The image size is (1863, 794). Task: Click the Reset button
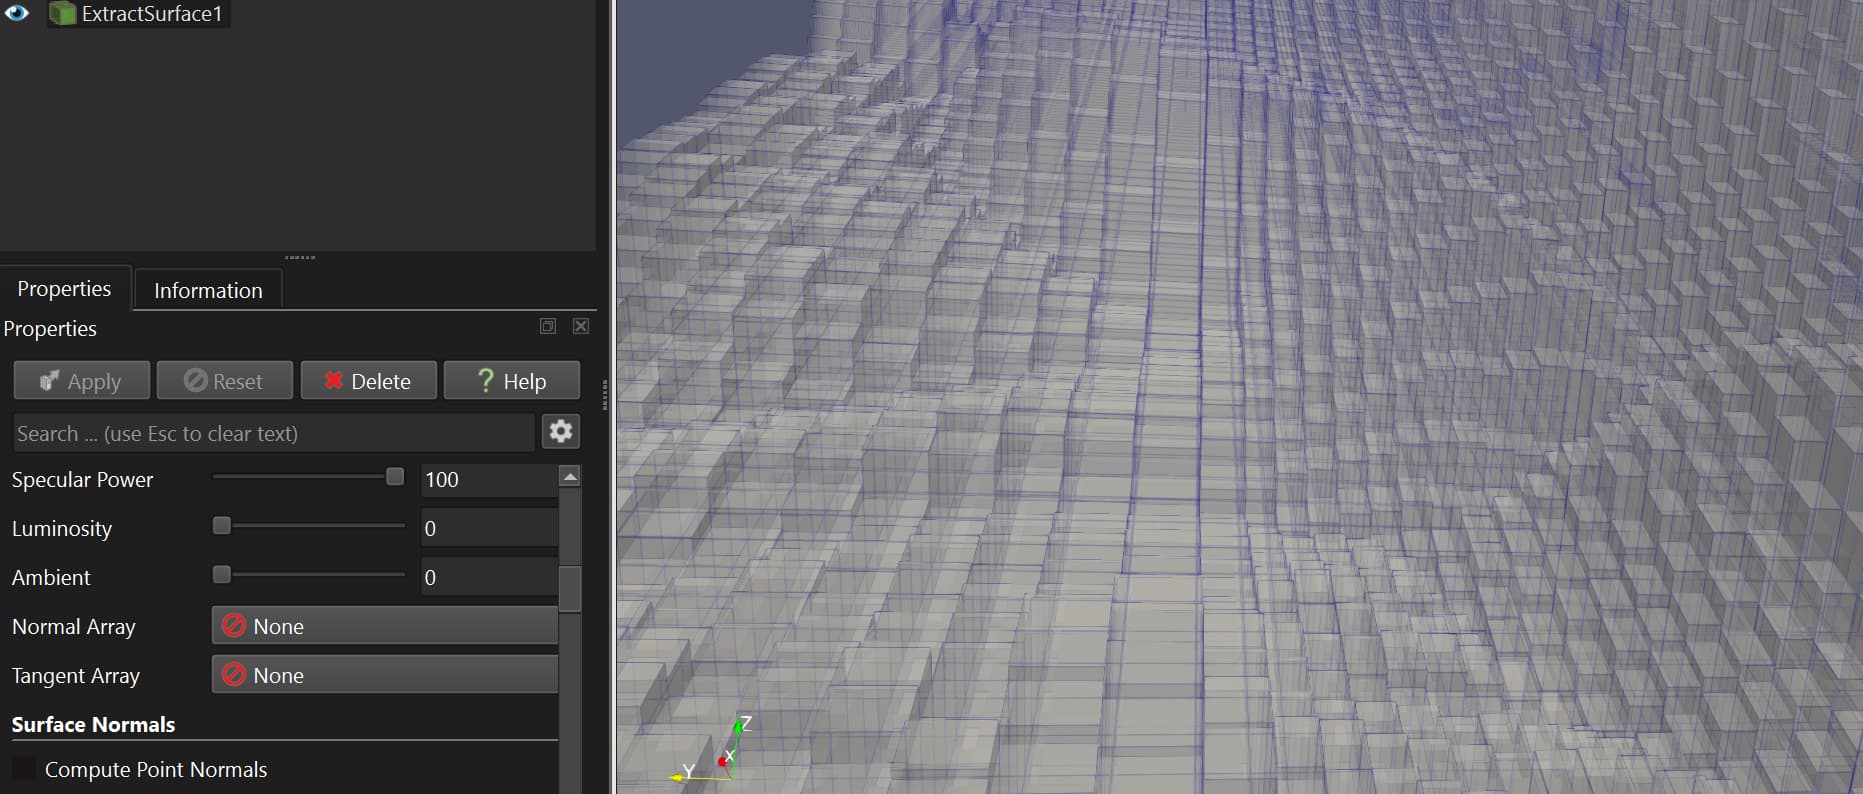[x=224, y=381]
